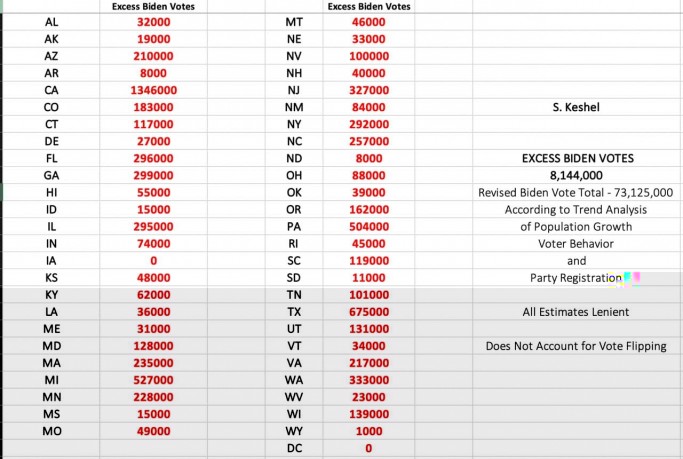Select the state cell labeled FL
This screenshot has width=683, height=459.
click(x=51, y=158)
